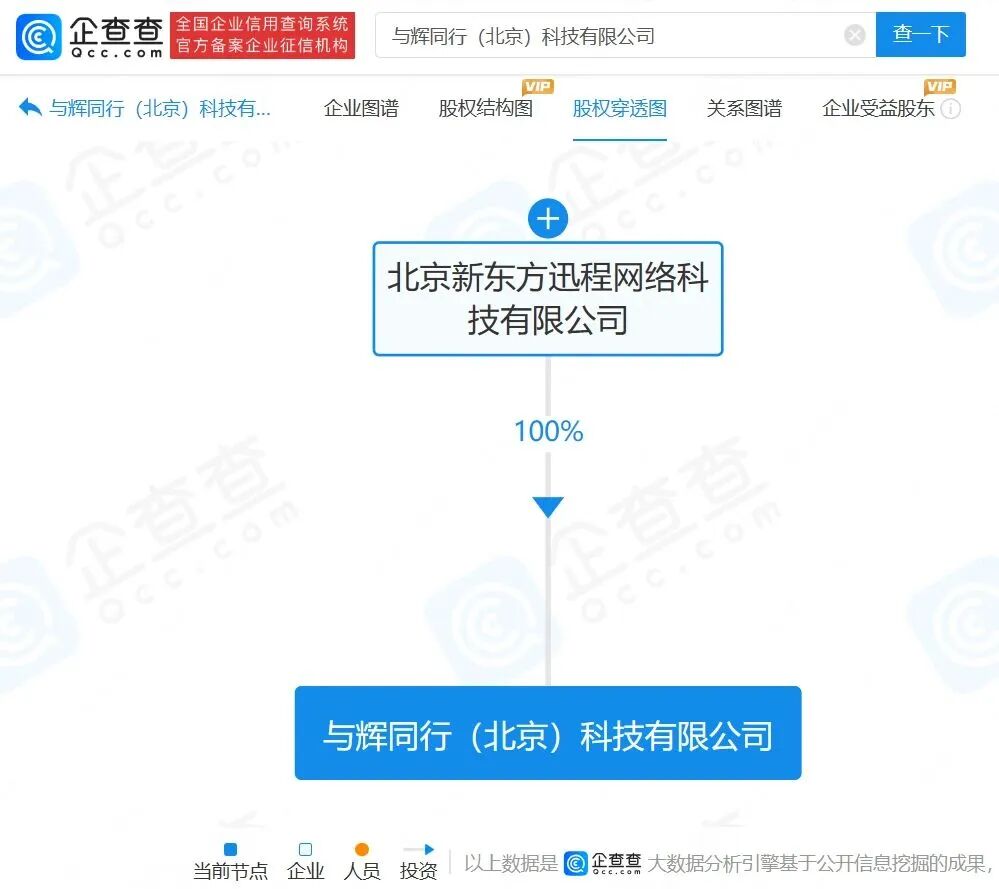
Task: Expand the plus node above 北京新东方迅程
Action: 547,218
